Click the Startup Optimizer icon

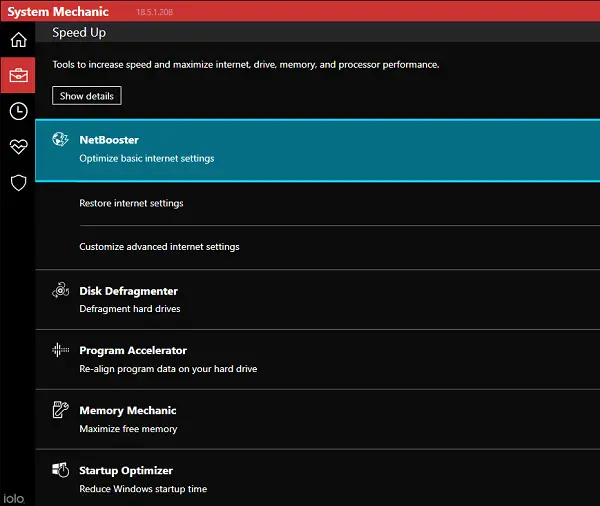60,470
